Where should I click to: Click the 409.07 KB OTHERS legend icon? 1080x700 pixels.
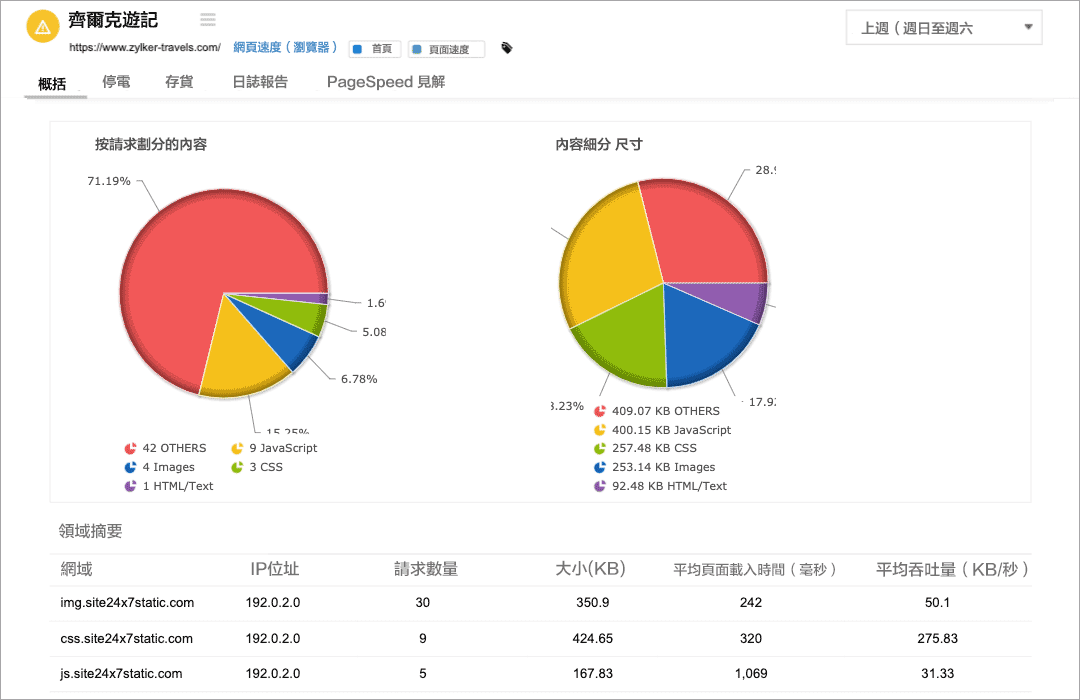(x=600, y=410)
